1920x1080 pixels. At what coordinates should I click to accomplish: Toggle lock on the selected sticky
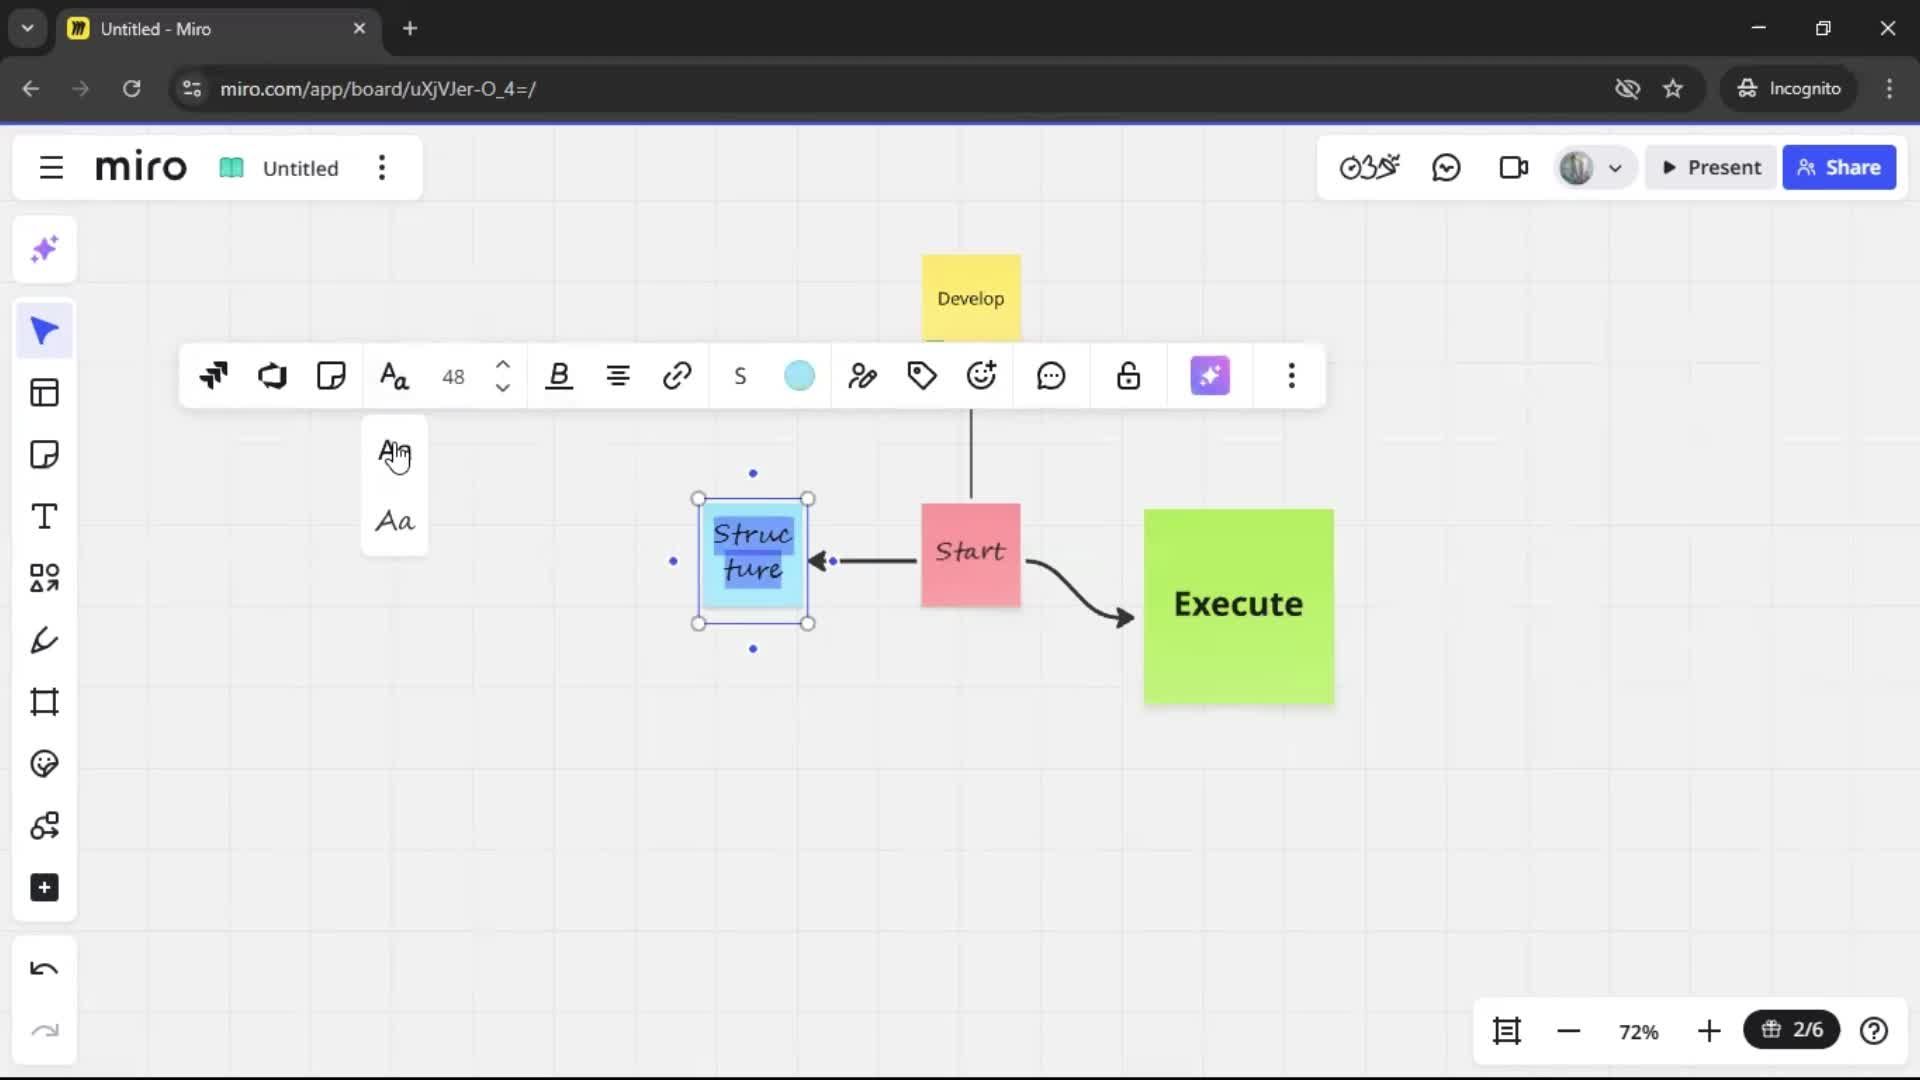click(x=1128, y=376)
